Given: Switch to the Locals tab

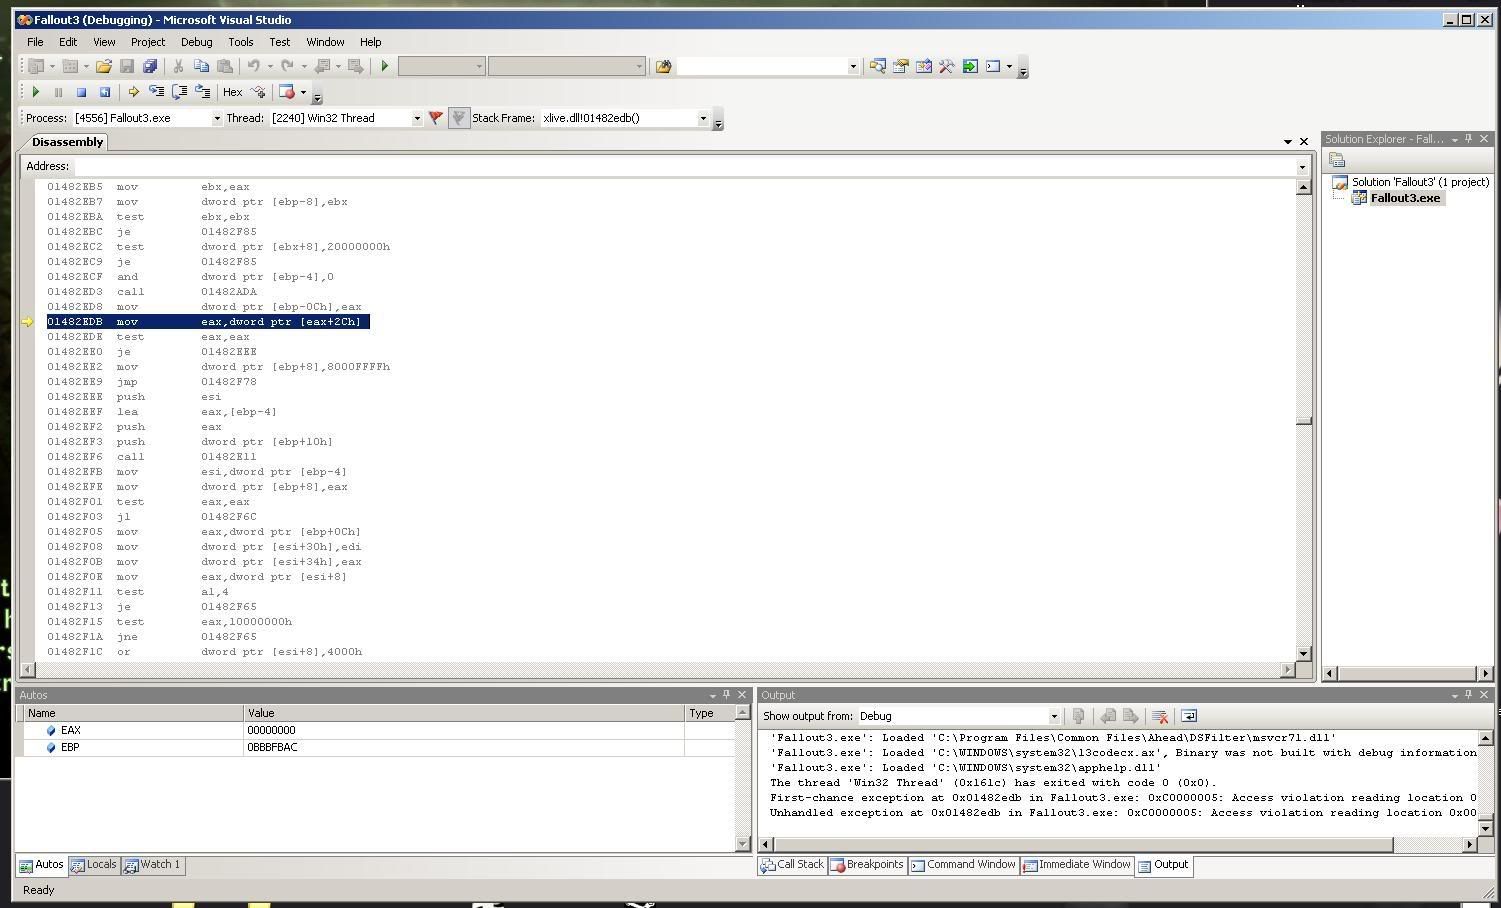Looking at the screenshot, I should coord(93,865).
